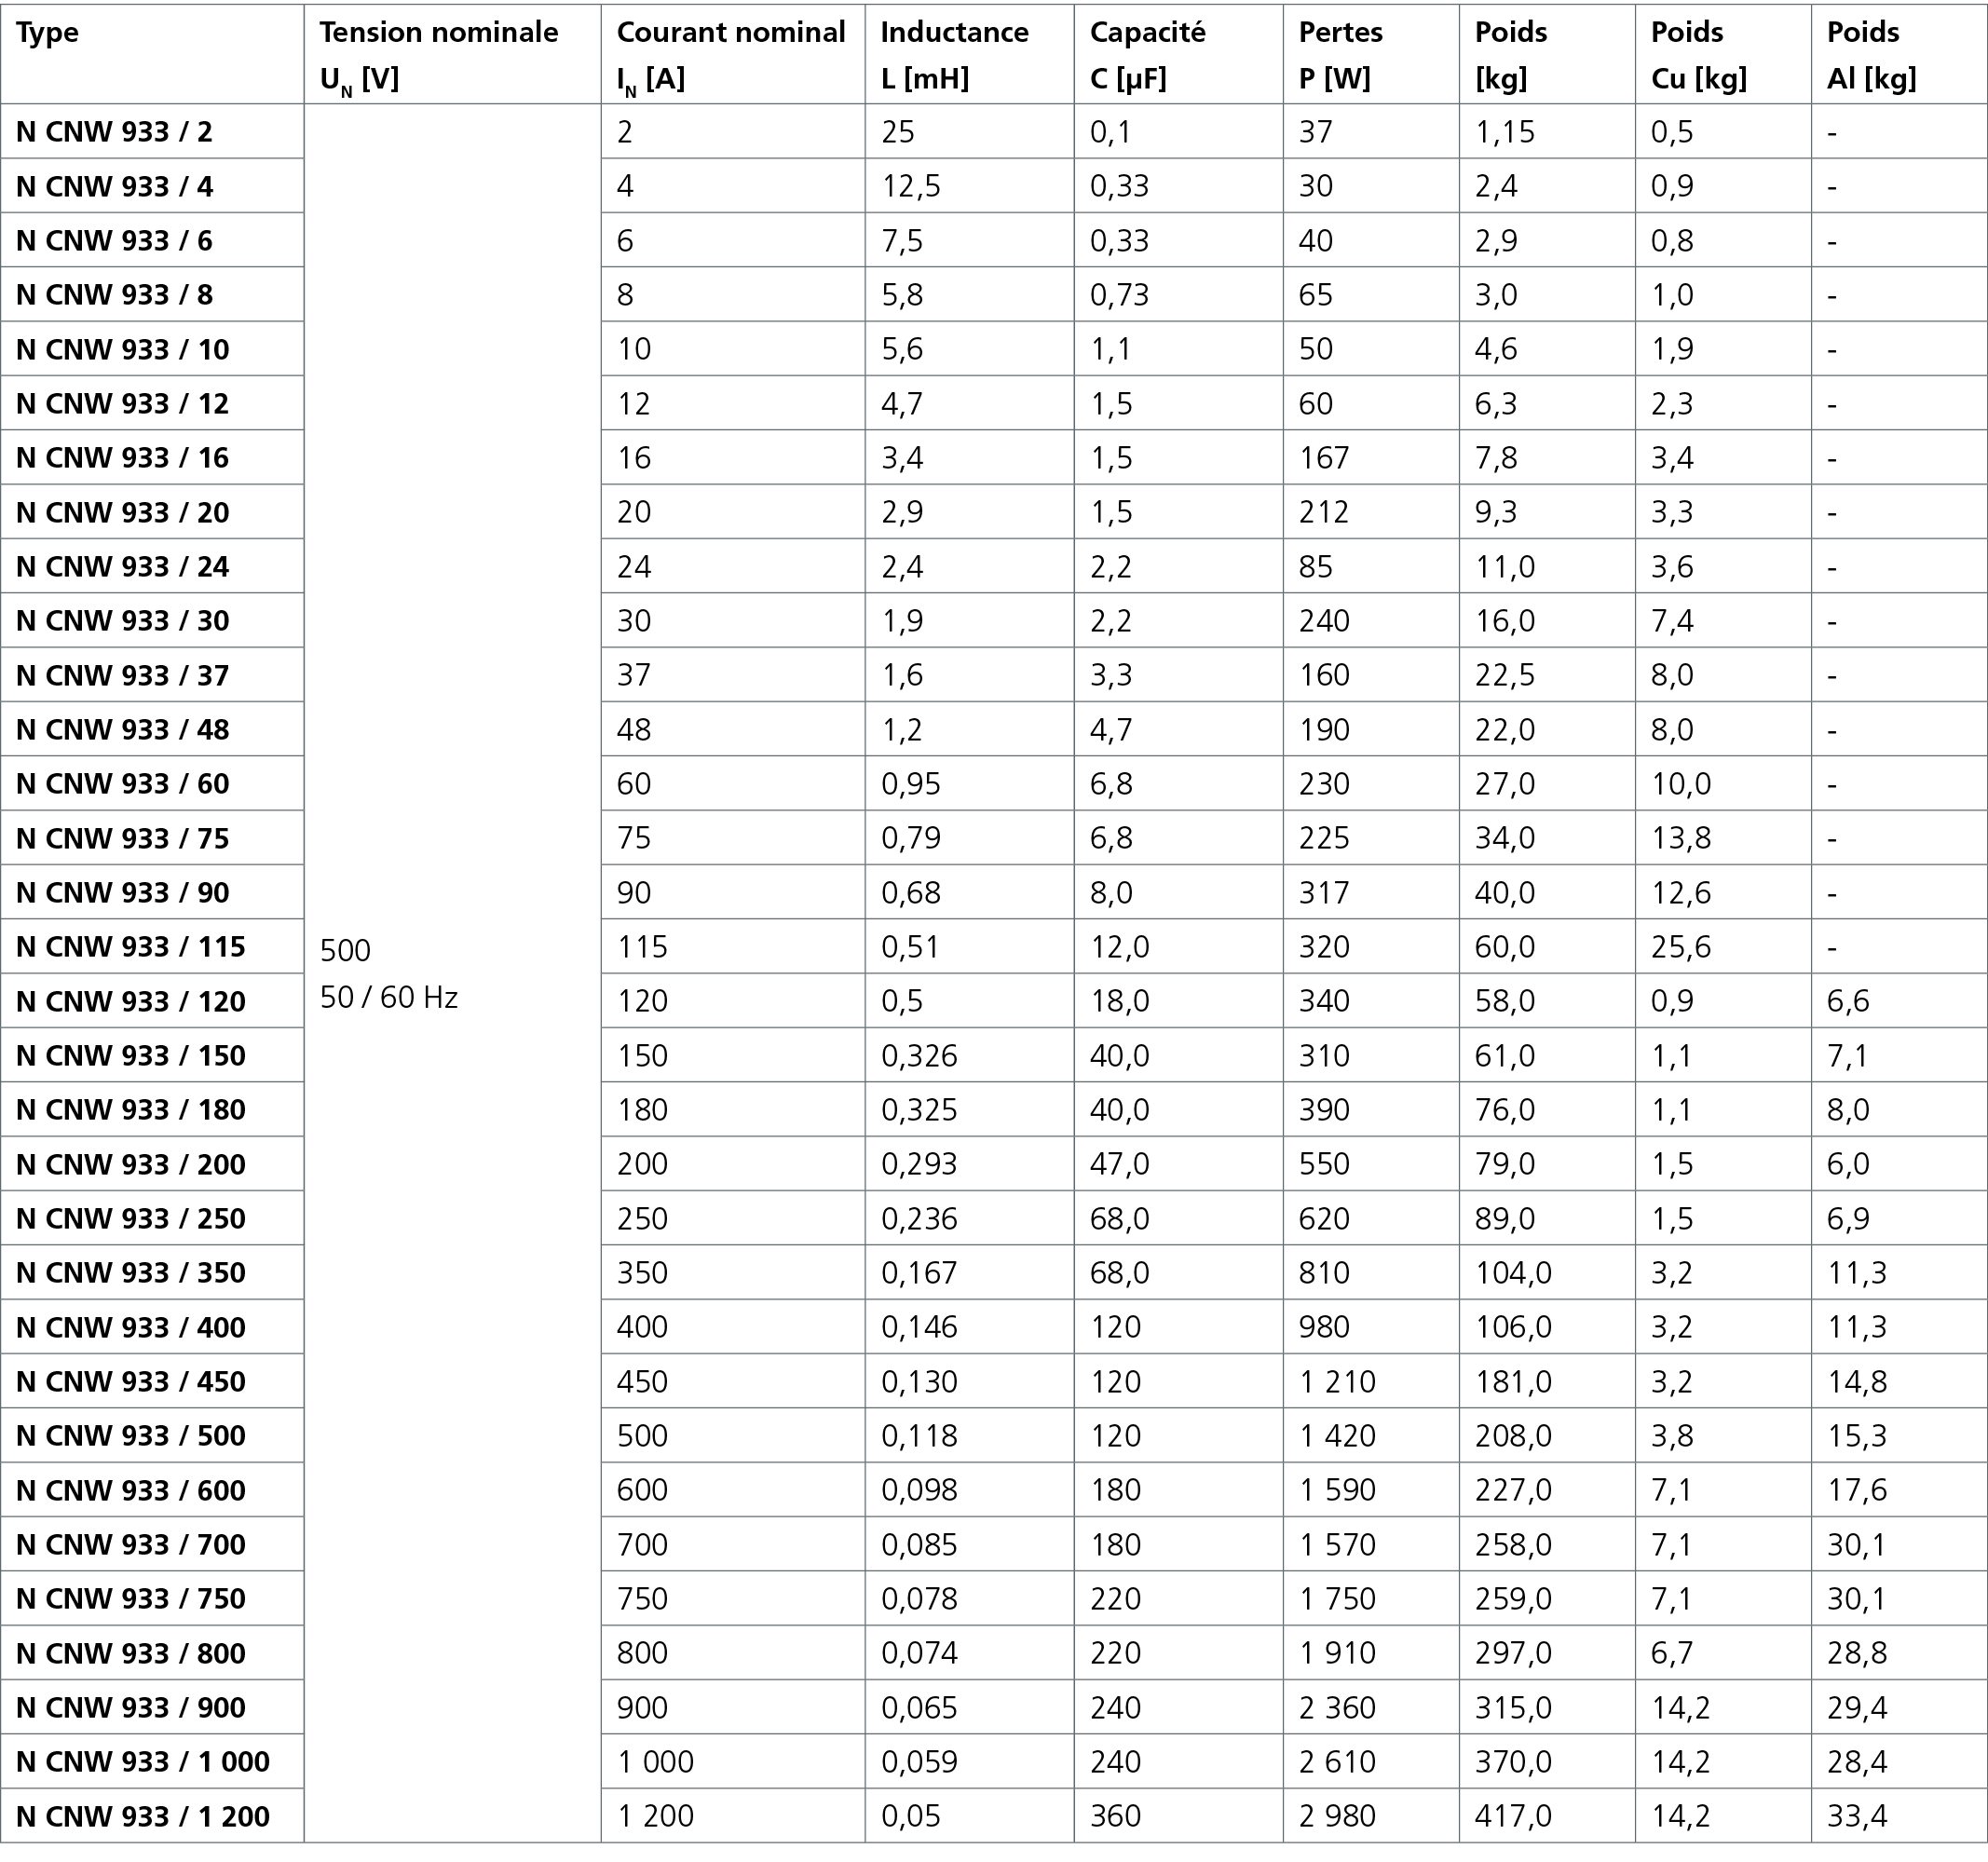
Task: Click the 50 / 60 Hz text
Action: pyautogui.click(x=389, y=998)
